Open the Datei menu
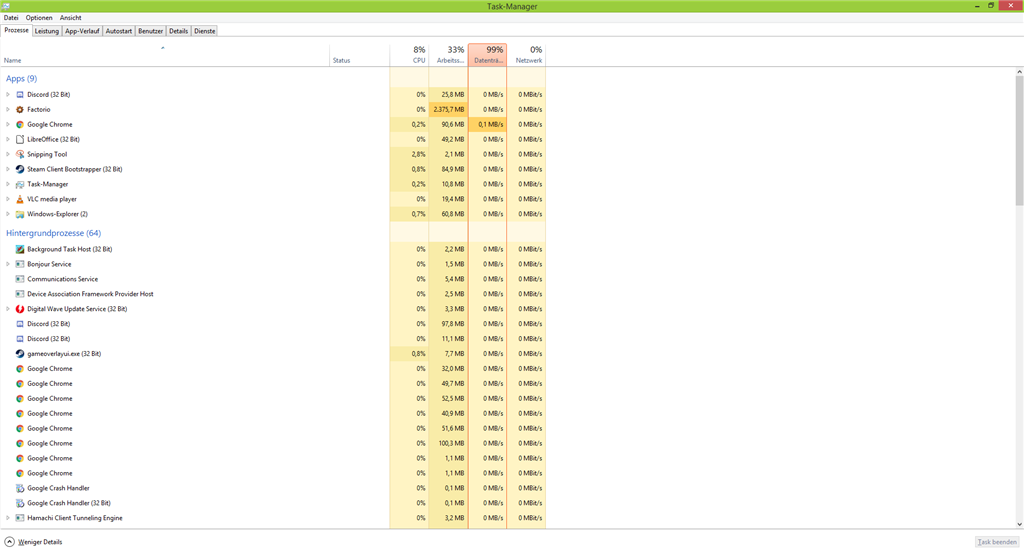 11,18
